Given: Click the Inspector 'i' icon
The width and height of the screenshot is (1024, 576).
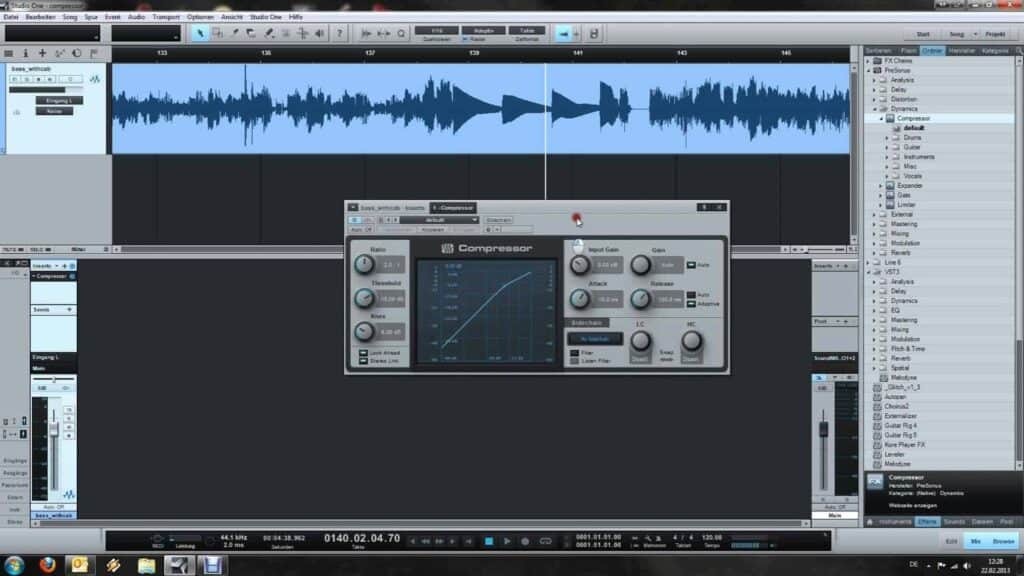Looking at the screenshot, I should 25,53.
